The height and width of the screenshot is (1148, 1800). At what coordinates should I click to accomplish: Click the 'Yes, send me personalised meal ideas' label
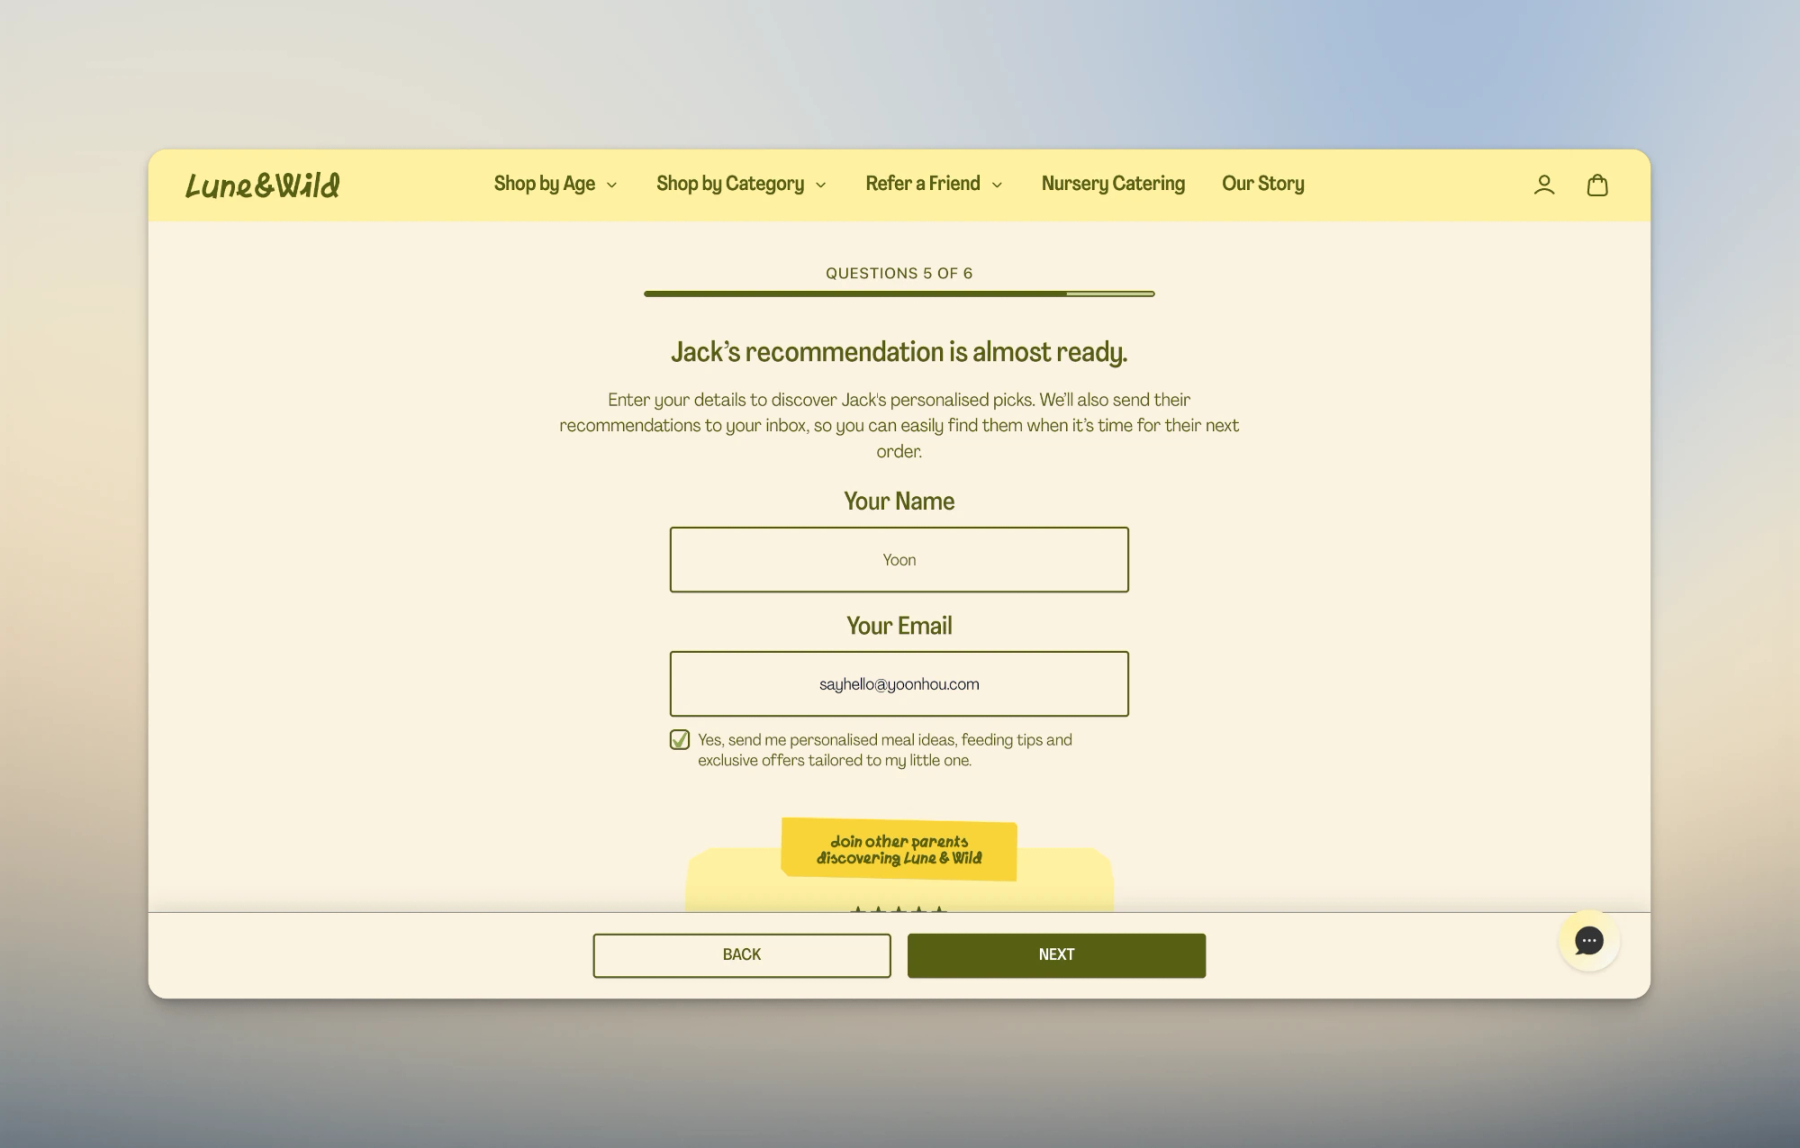885,750
